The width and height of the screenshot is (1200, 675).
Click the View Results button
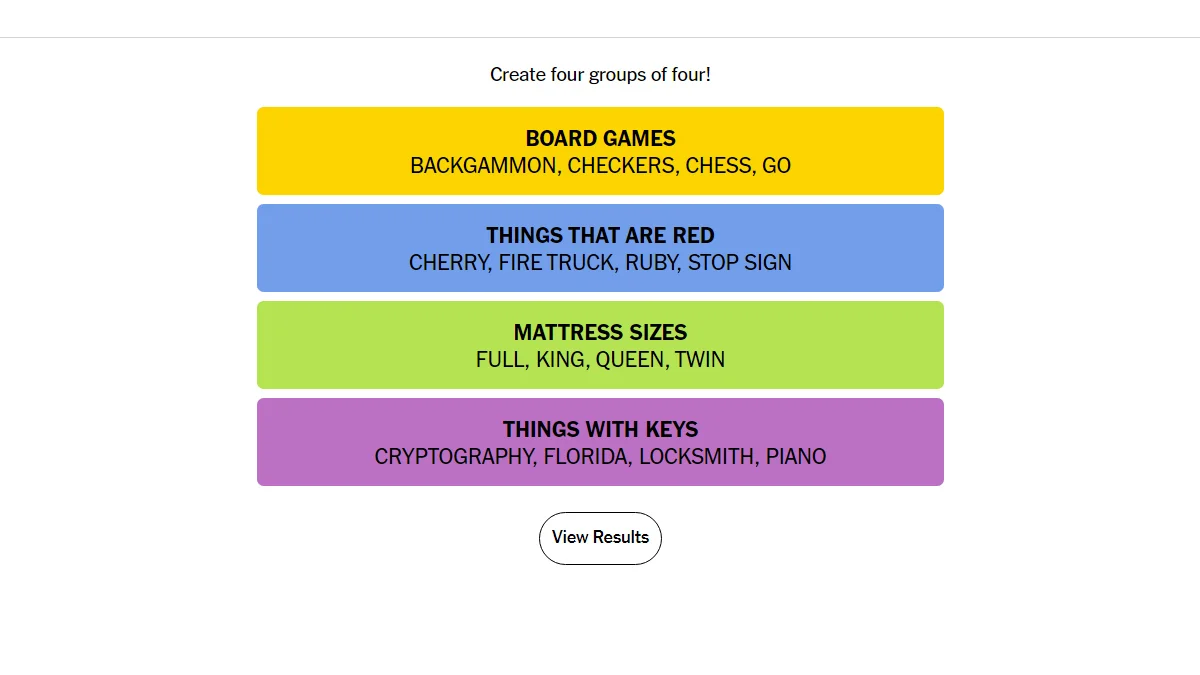coord(600,538)
